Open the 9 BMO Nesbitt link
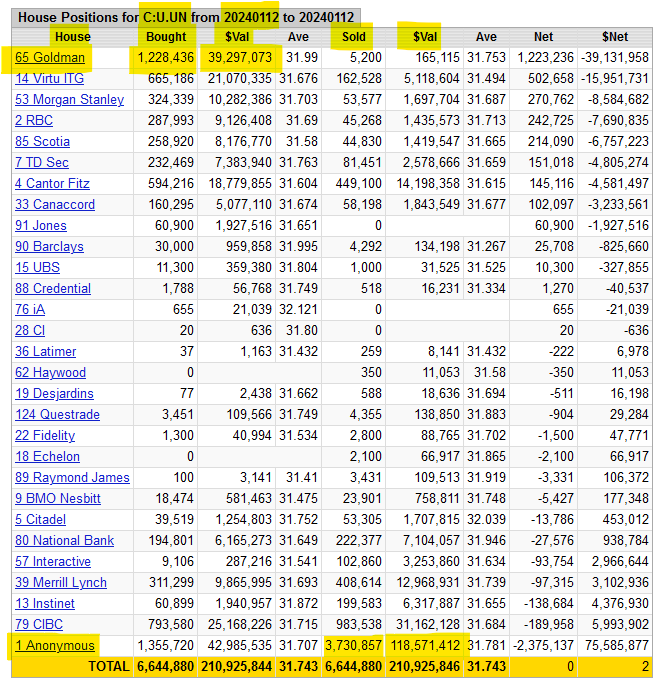This screenshot has height=681, width=657. [58, 498]
